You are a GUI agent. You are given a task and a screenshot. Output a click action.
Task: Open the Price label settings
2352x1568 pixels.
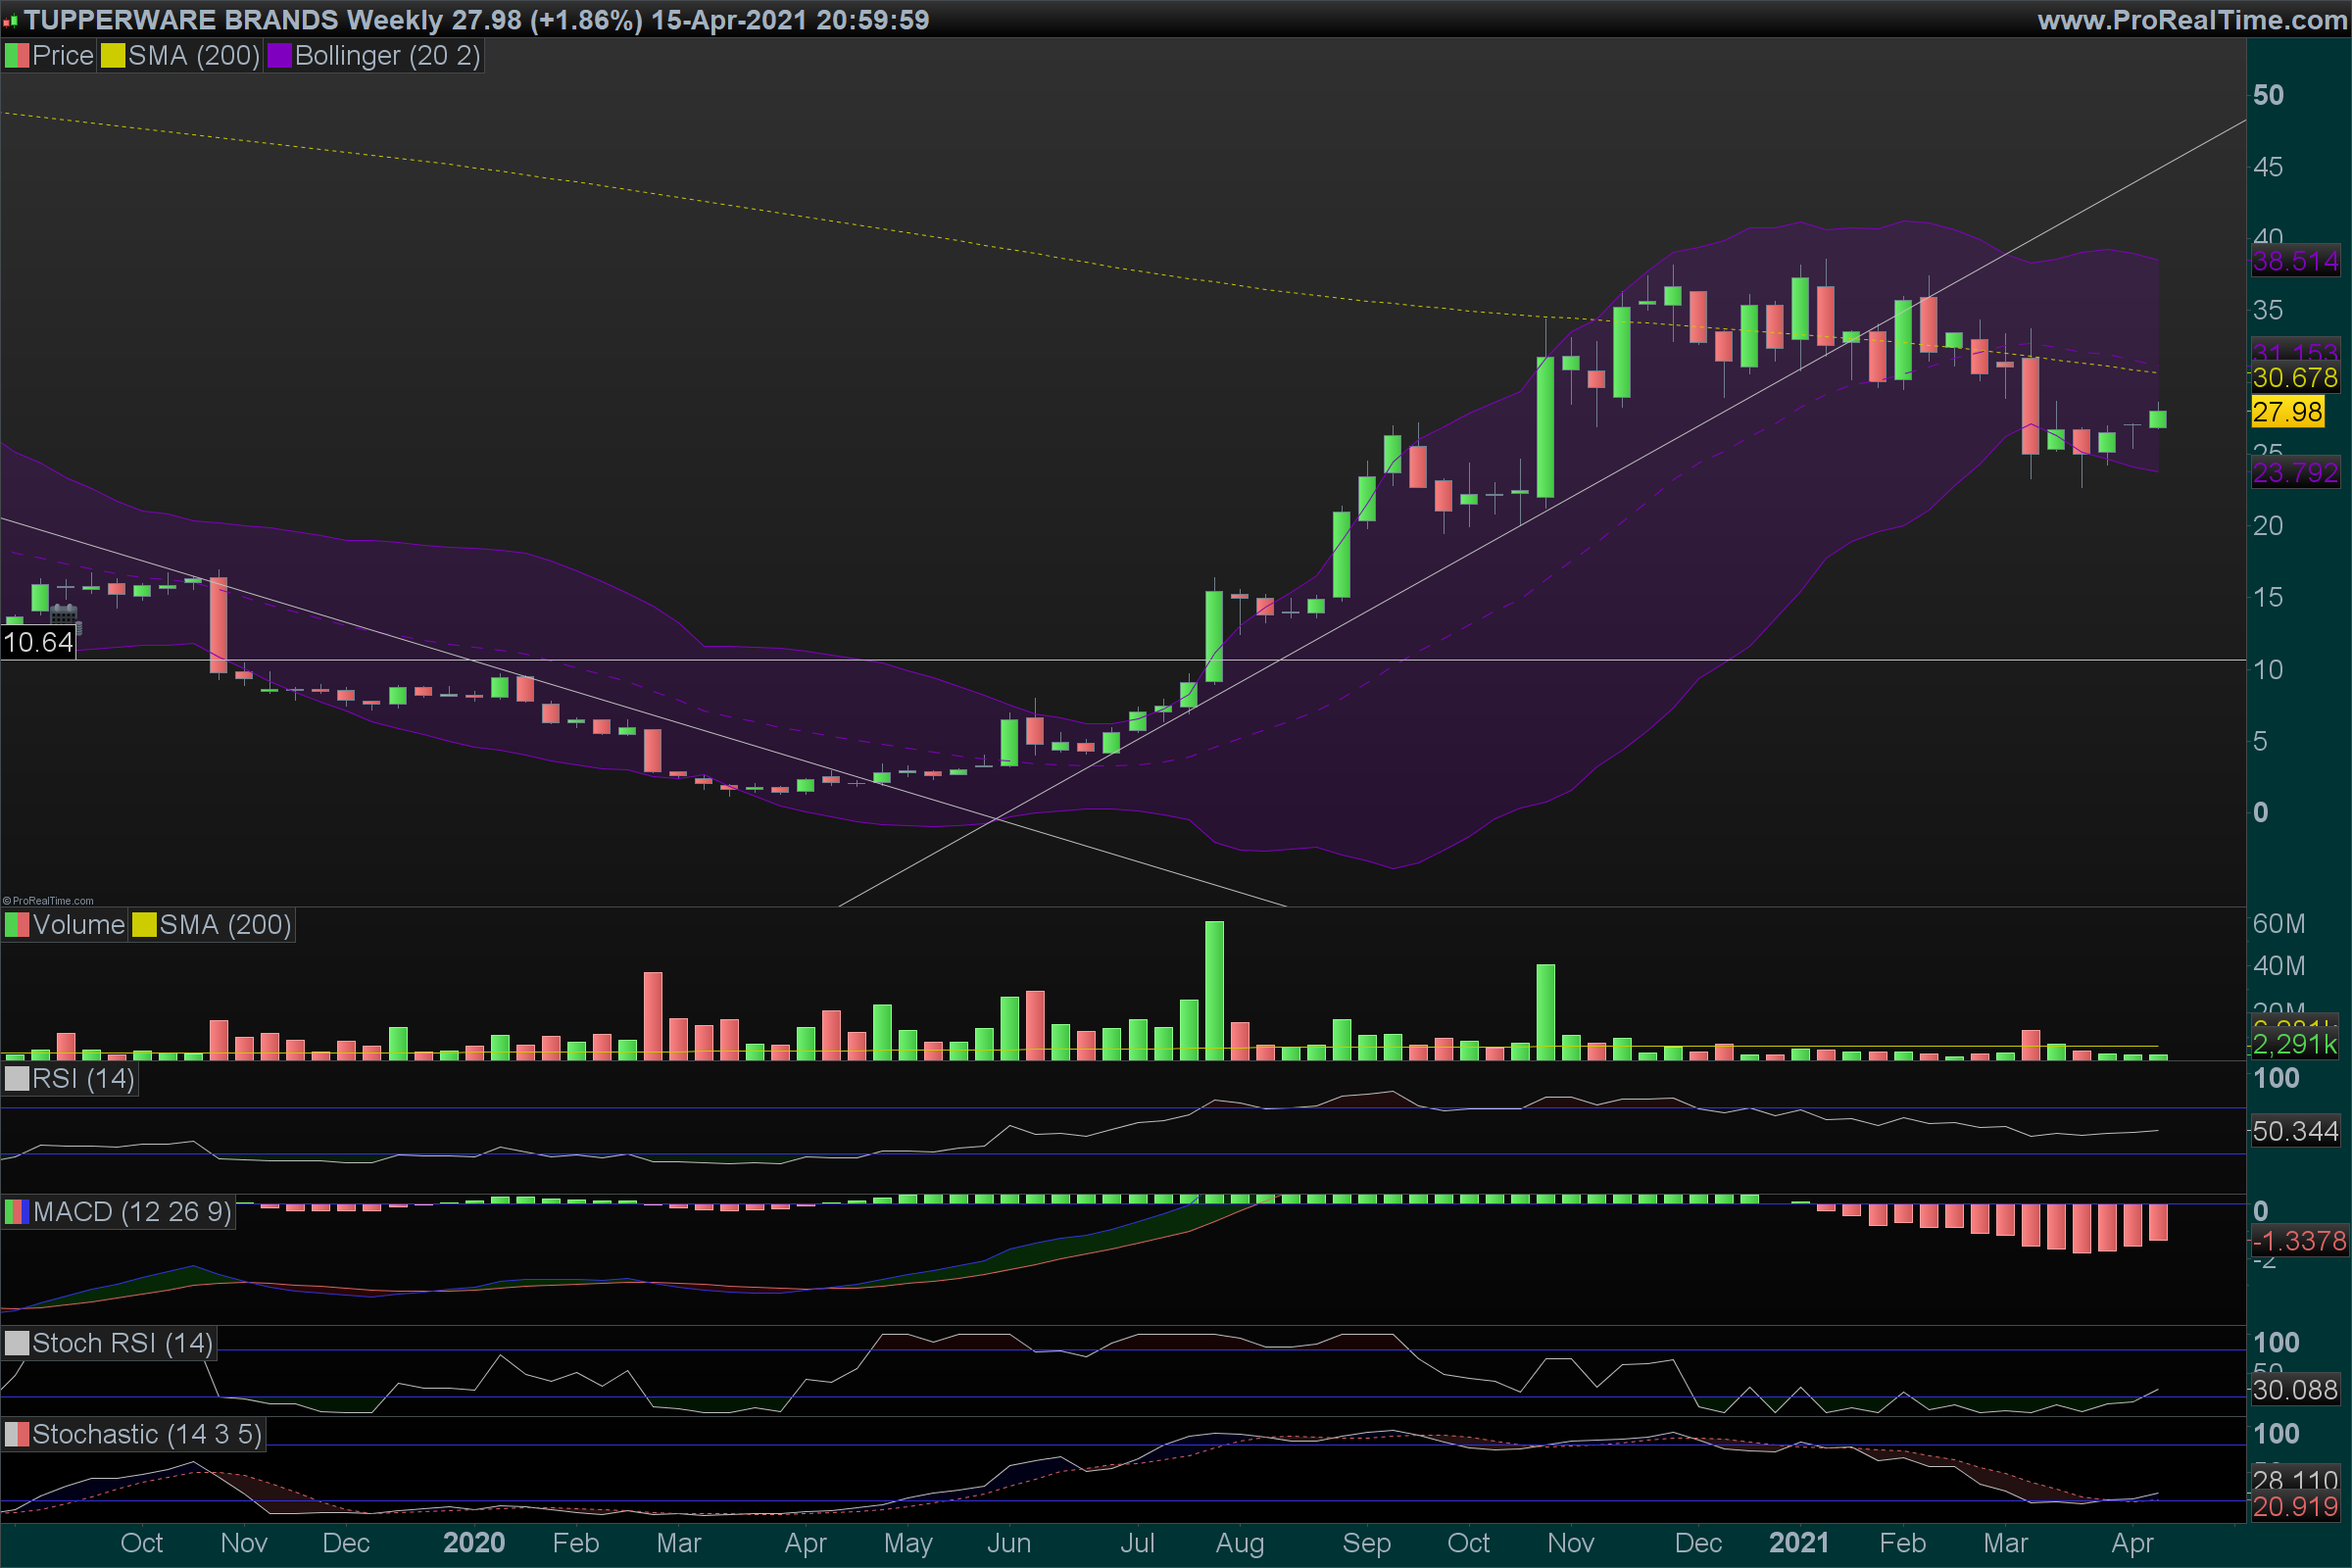pos(62,56)
